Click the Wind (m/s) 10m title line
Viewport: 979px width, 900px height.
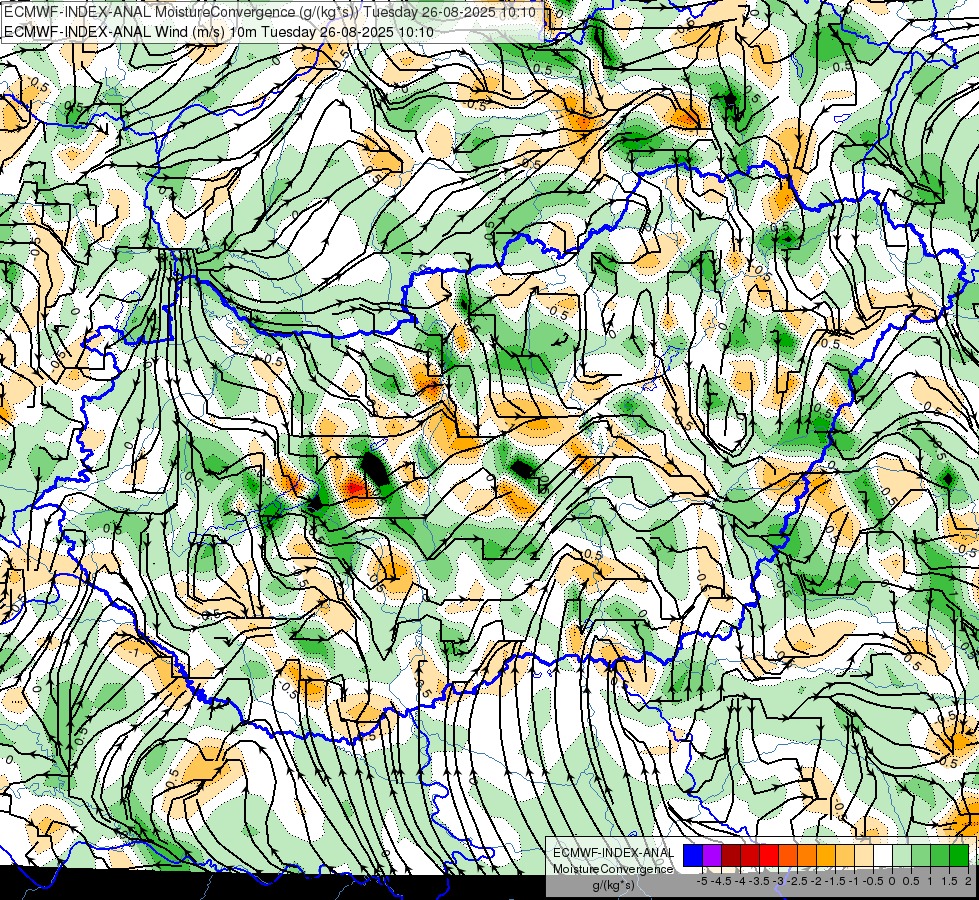pos(219,32)
